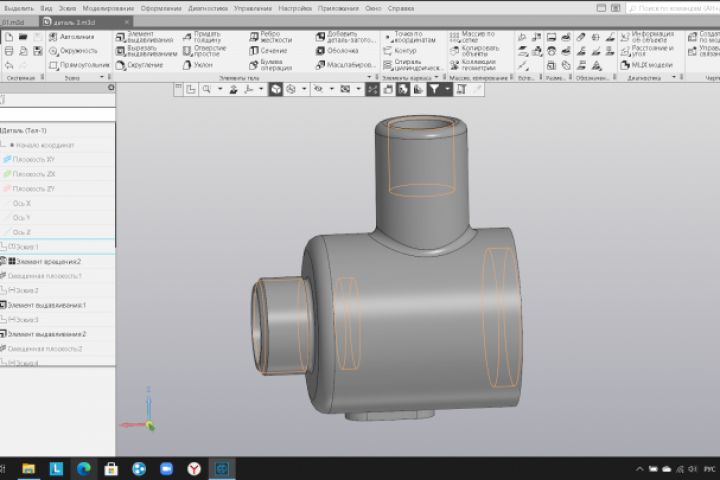Viewport: 720px width, 480px height.
Task: Open the Оформление menu
Action: pyautogui.click(x=161, y=8)
